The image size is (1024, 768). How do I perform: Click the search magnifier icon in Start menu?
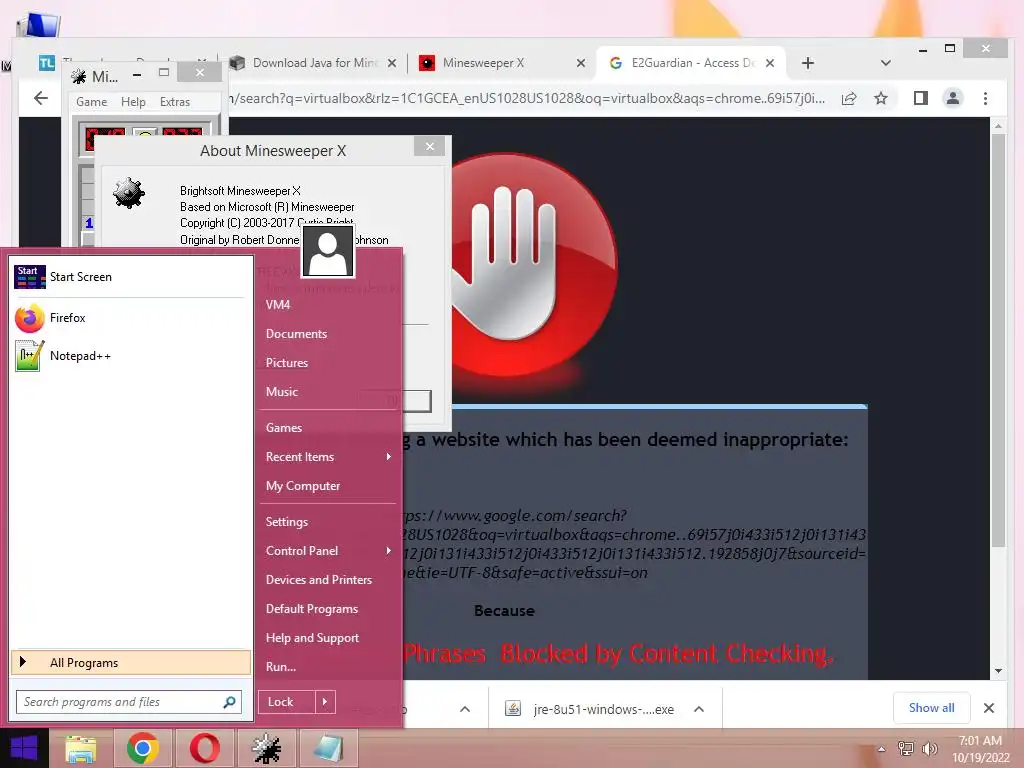[x=229, y=702]
